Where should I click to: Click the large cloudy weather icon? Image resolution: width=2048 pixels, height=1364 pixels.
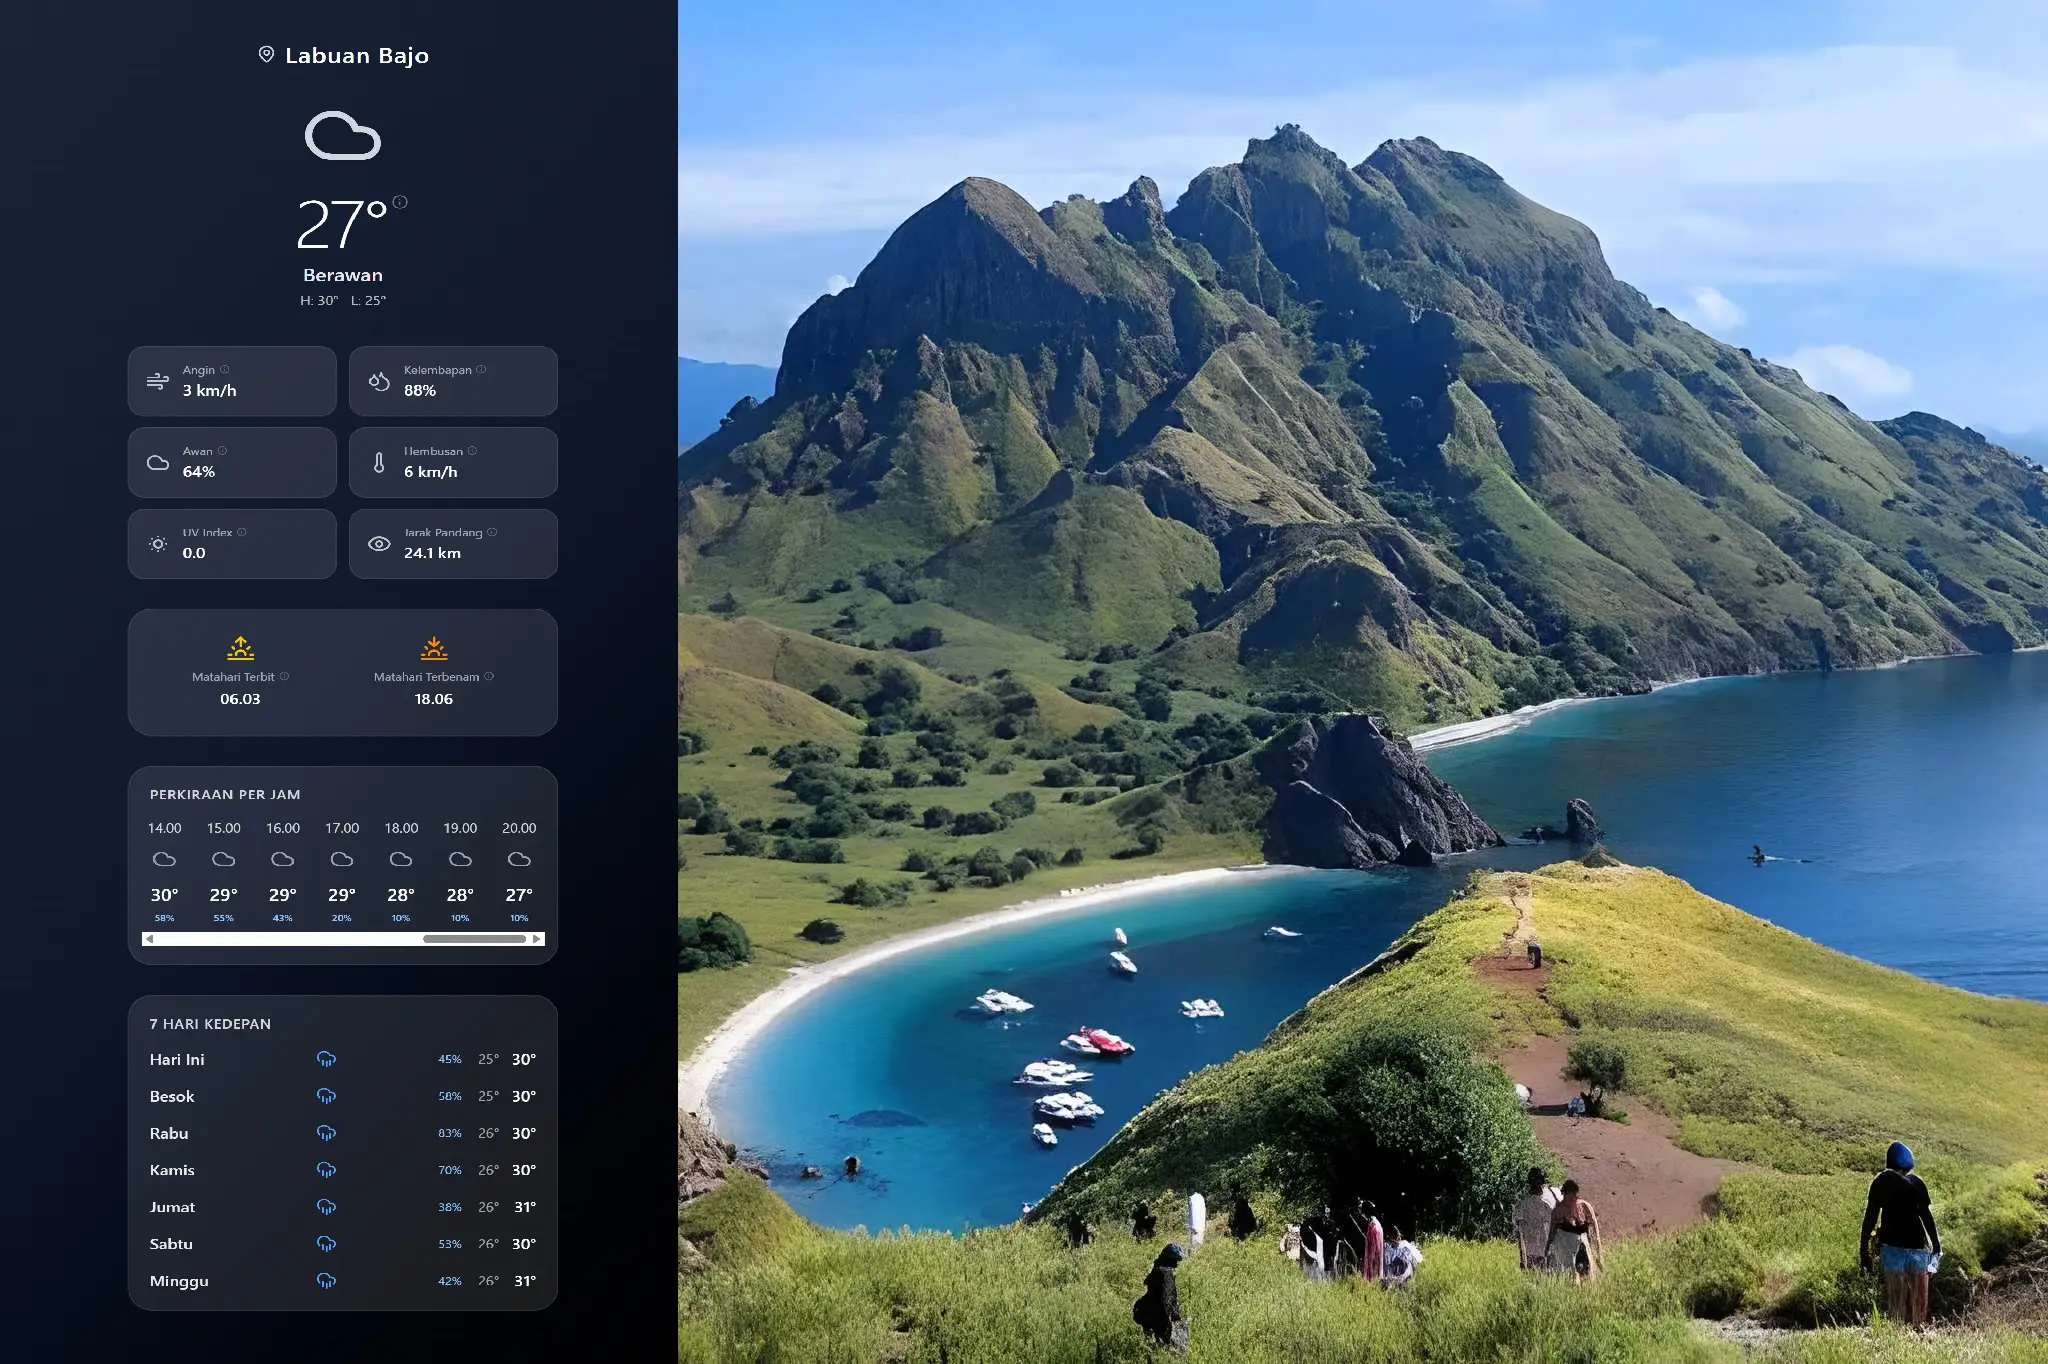[341, 135]
